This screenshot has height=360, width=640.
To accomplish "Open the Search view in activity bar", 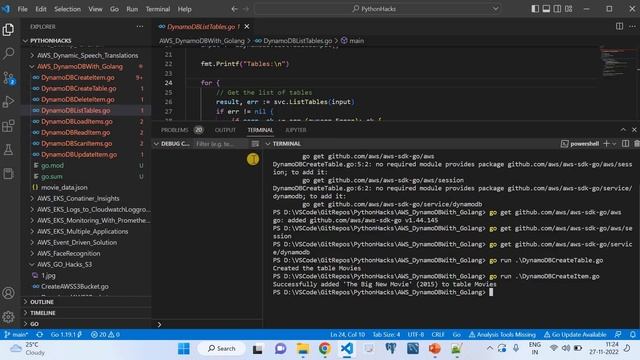I will coord(8,53).
